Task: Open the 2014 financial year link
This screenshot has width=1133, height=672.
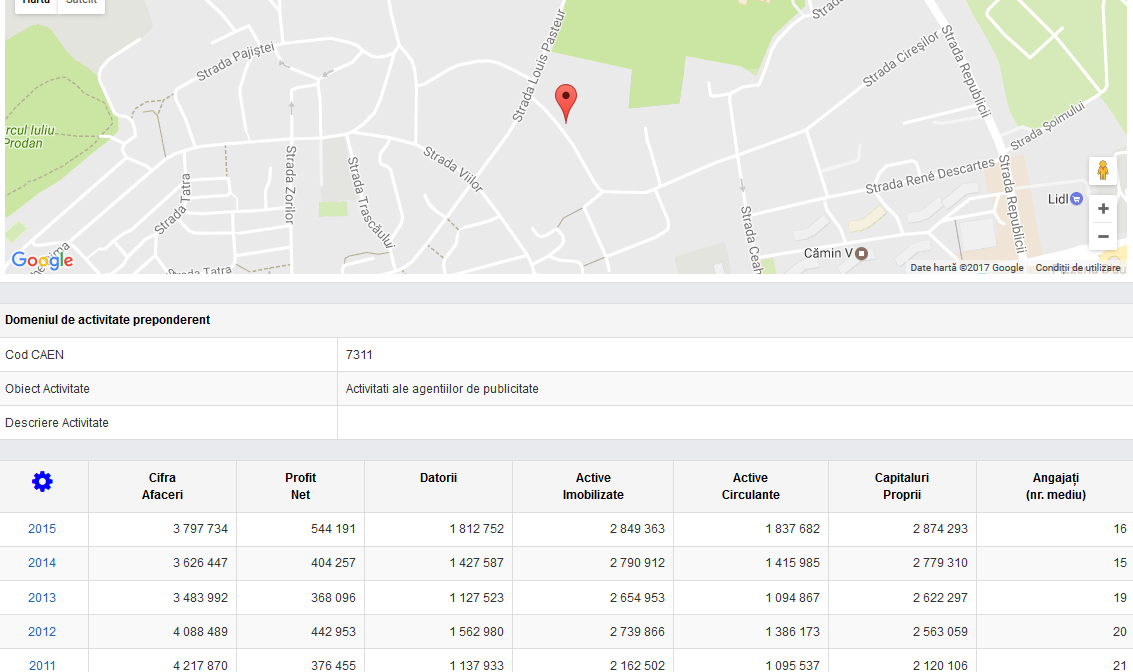Action: [42, 563]
